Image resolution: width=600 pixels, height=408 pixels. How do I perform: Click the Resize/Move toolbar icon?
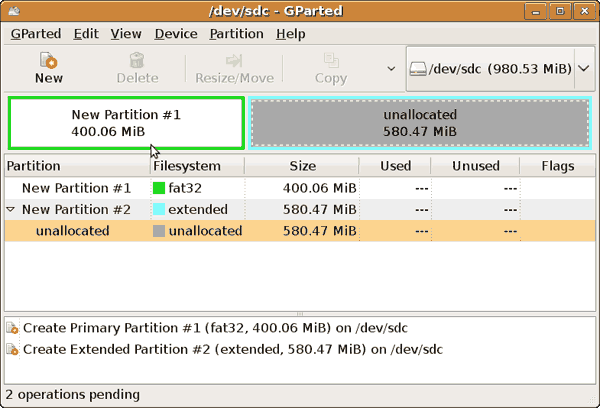234,60
